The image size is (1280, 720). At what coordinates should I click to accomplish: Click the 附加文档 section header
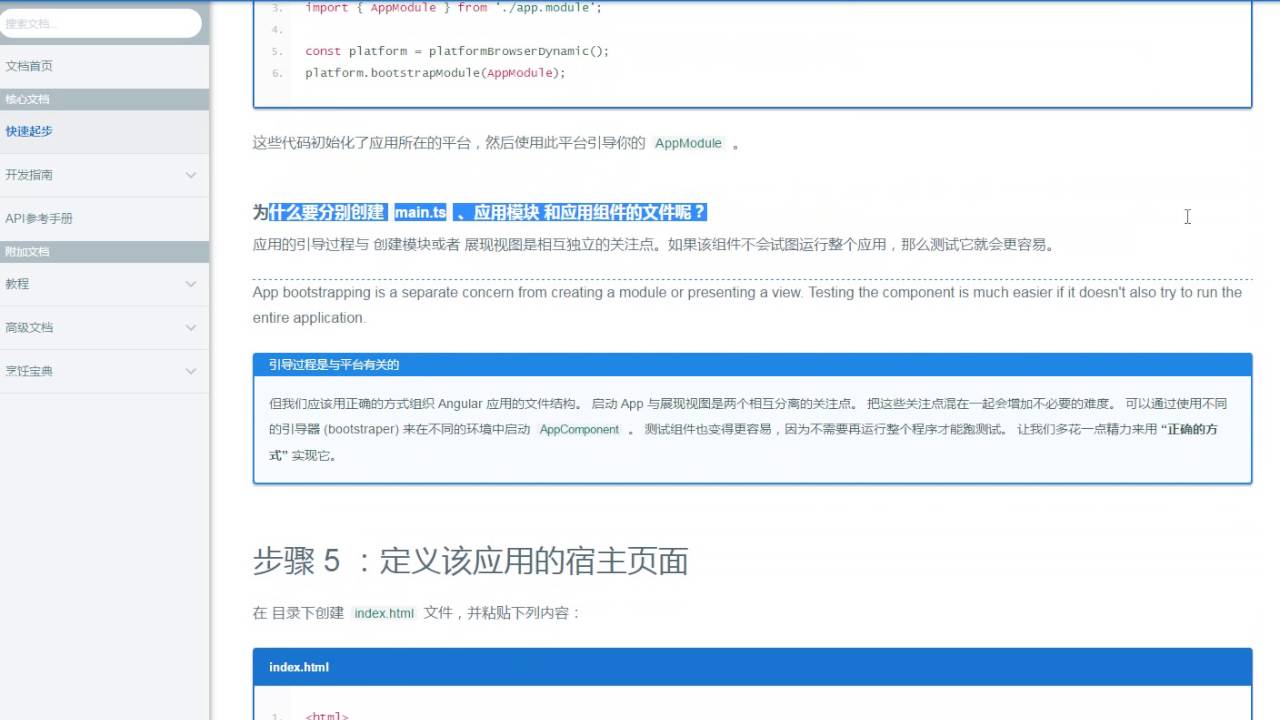(104, 252)
